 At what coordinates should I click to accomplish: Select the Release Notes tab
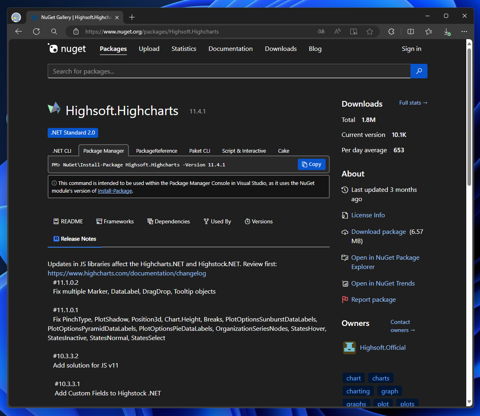click(x=75, y=239)
